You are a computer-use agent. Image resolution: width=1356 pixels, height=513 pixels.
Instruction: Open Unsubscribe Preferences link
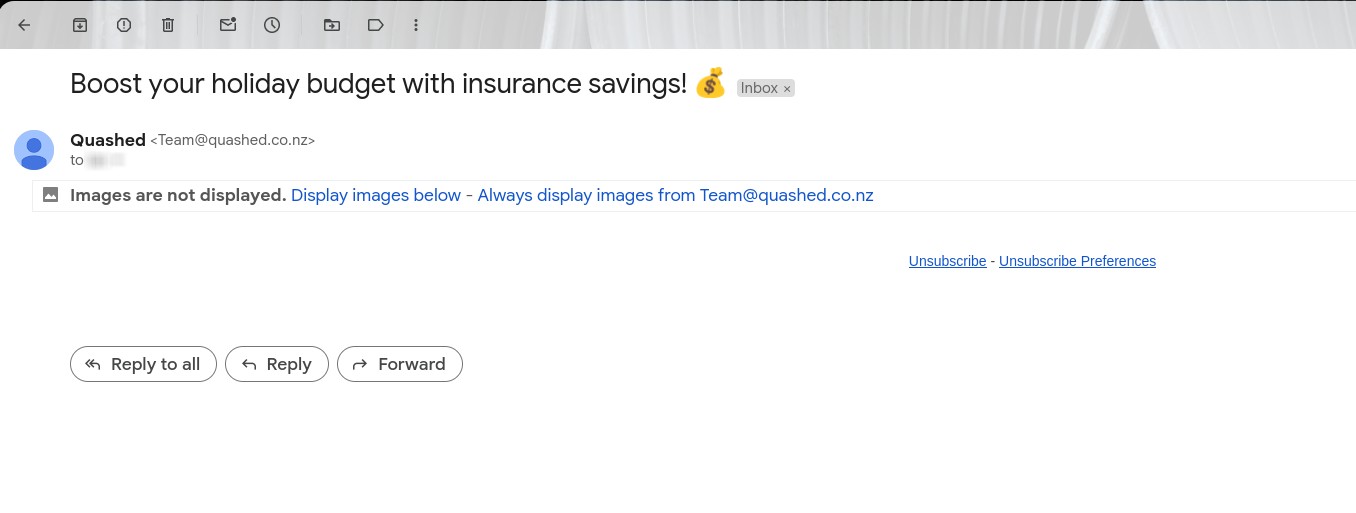(x=1077, y=261)
